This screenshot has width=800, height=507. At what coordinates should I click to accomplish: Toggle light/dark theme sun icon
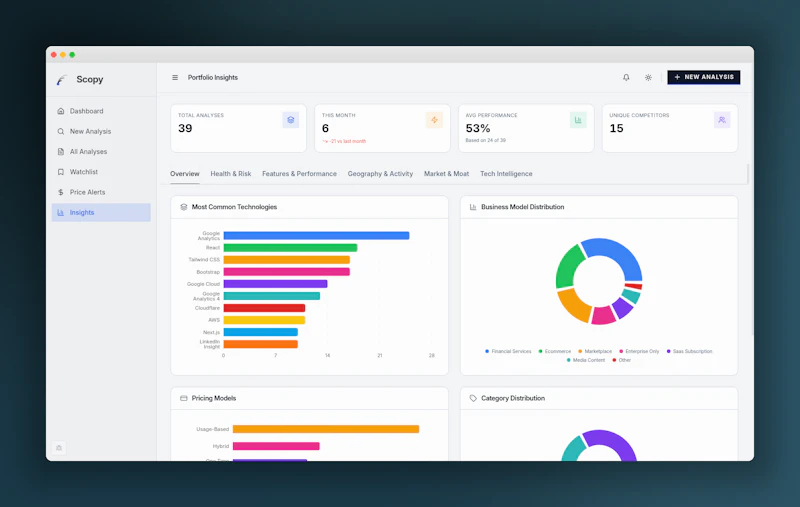point(648,78)
